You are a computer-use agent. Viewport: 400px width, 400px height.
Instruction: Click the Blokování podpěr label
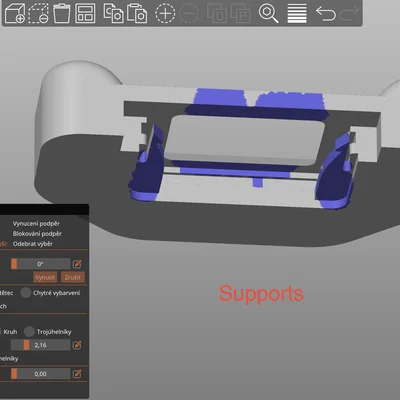point(37,233)
